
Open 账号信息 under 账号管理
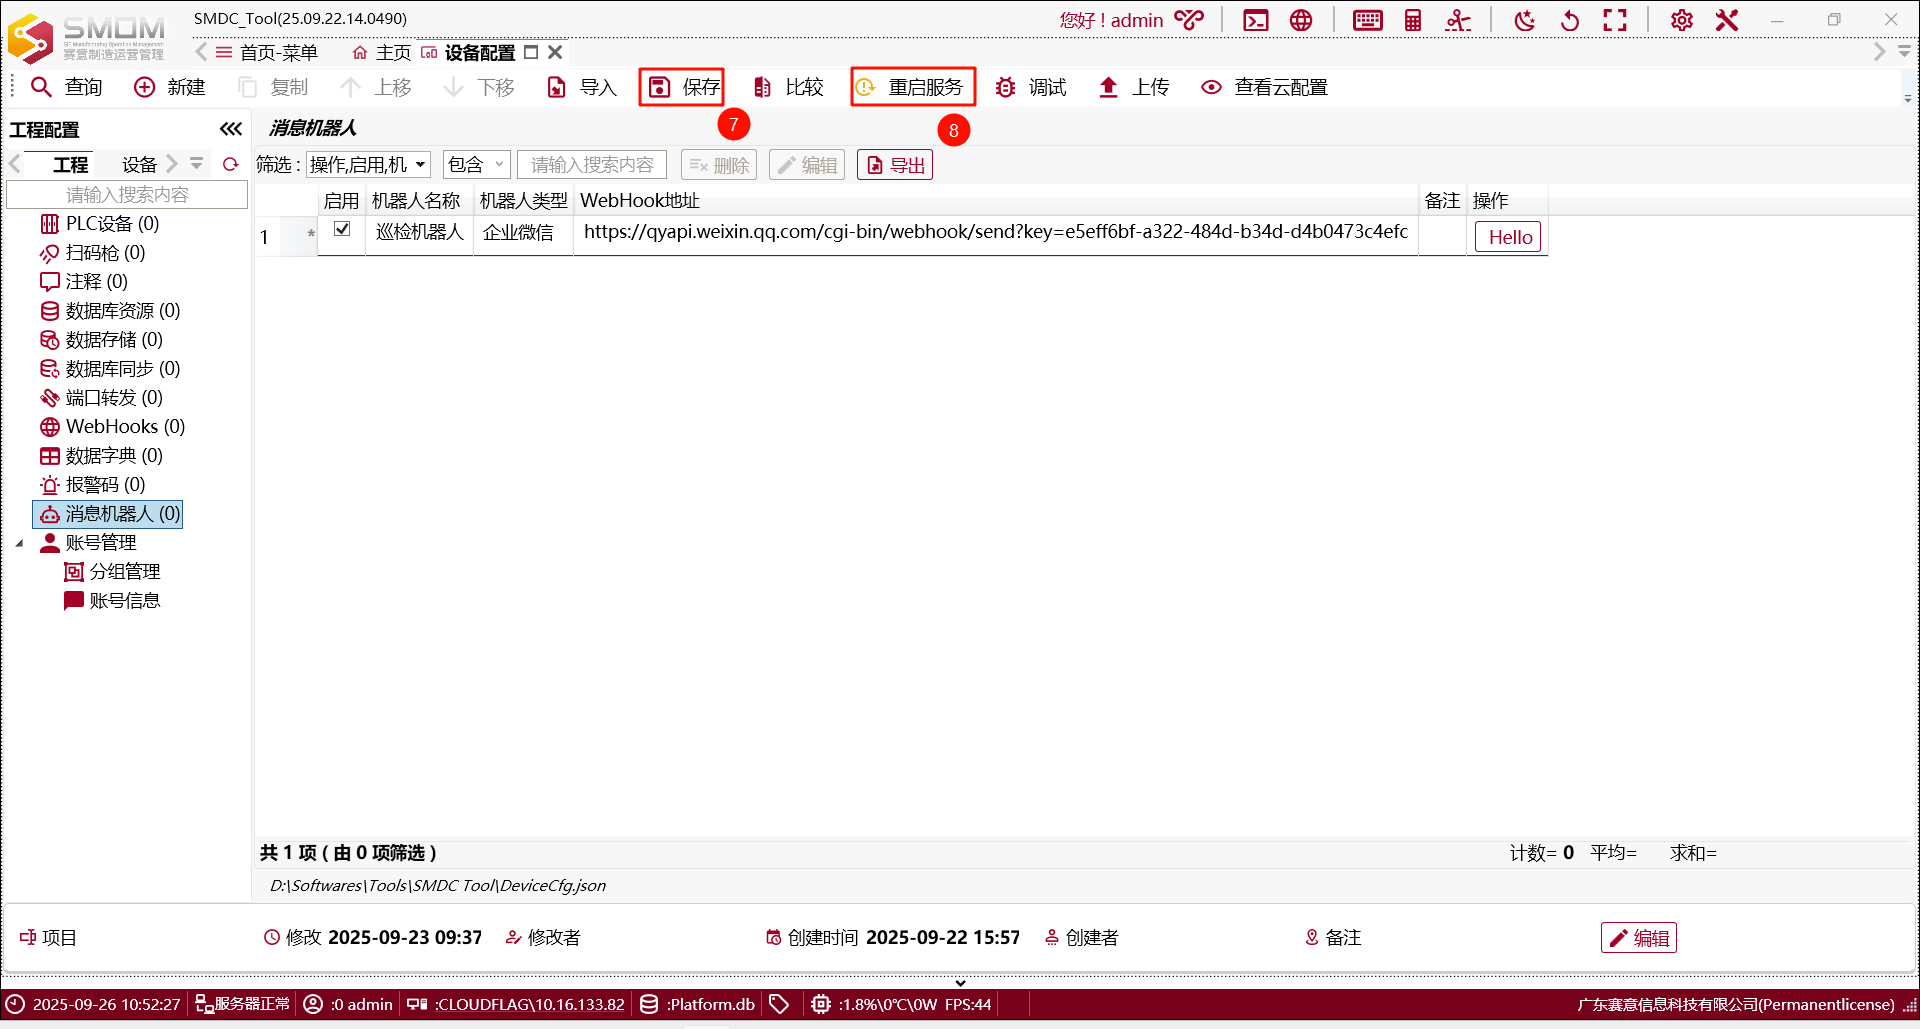[112, 601]
